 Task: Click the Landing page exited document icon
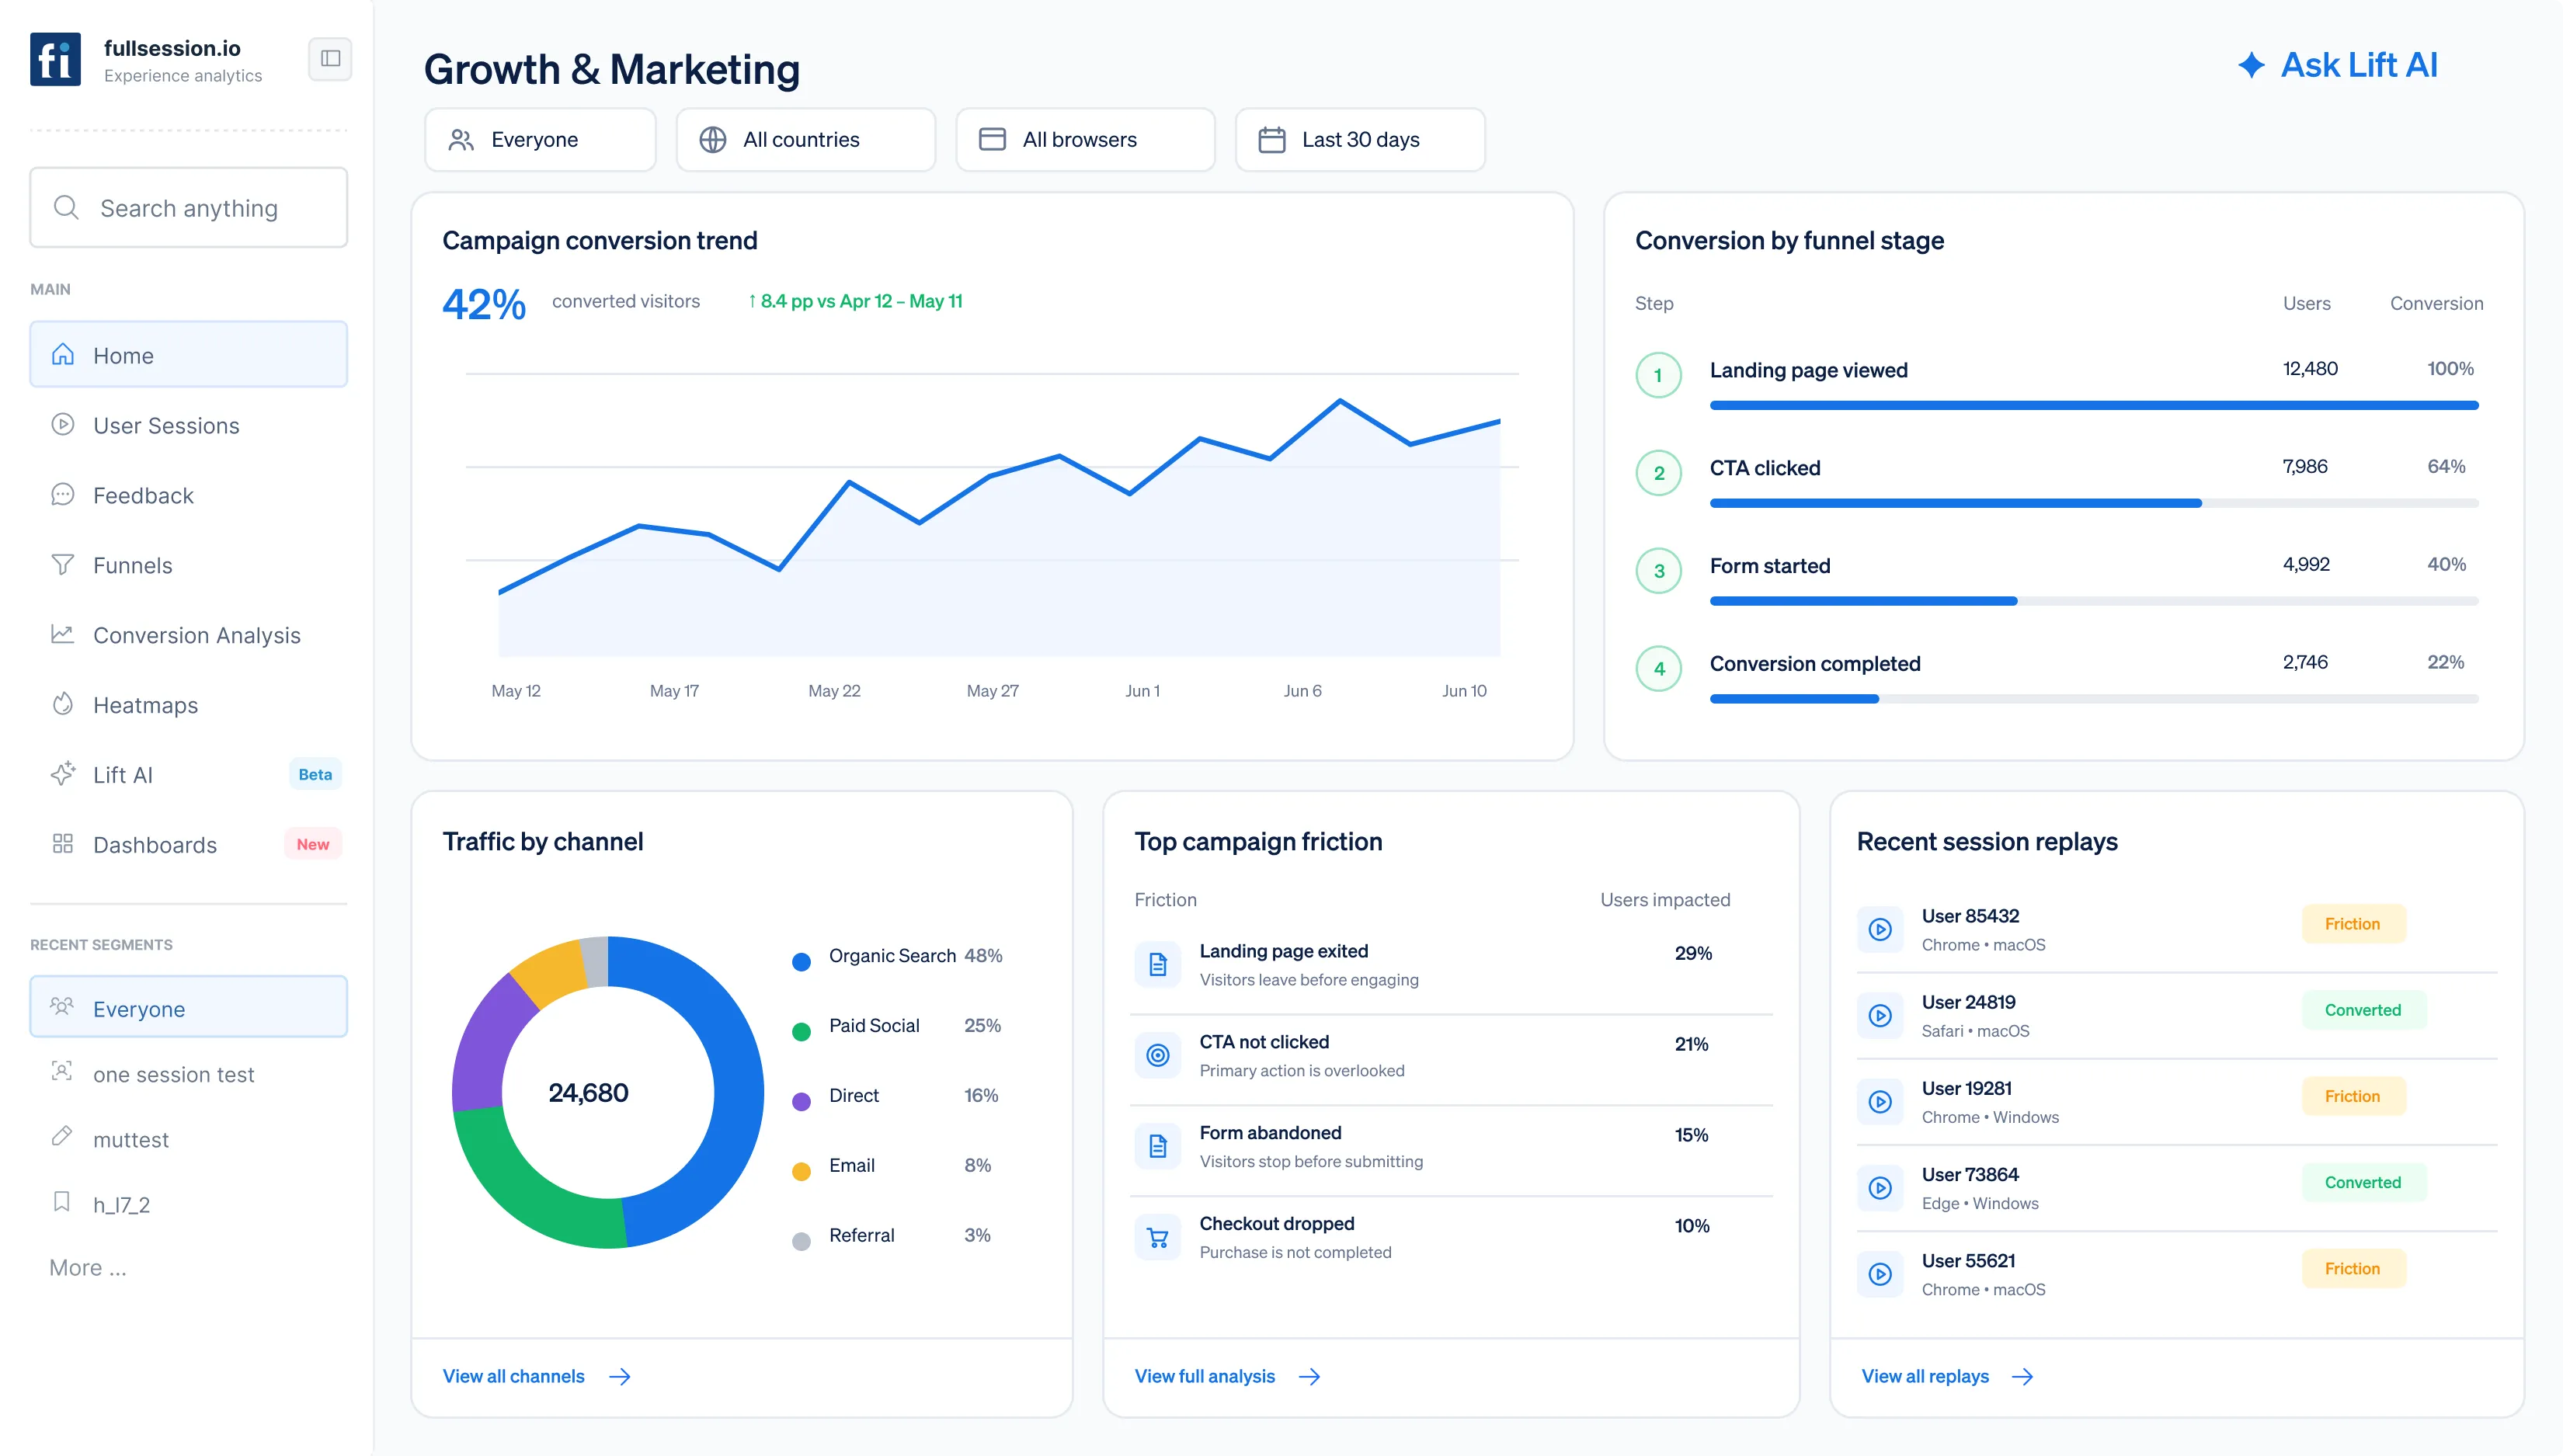(1157, 964)
